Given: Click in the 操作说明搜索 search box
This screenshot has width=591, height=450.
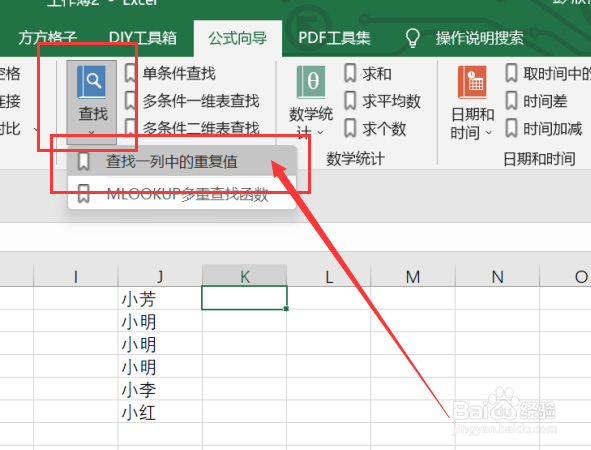Looking at the screenshot, I should tap(479, 38).
